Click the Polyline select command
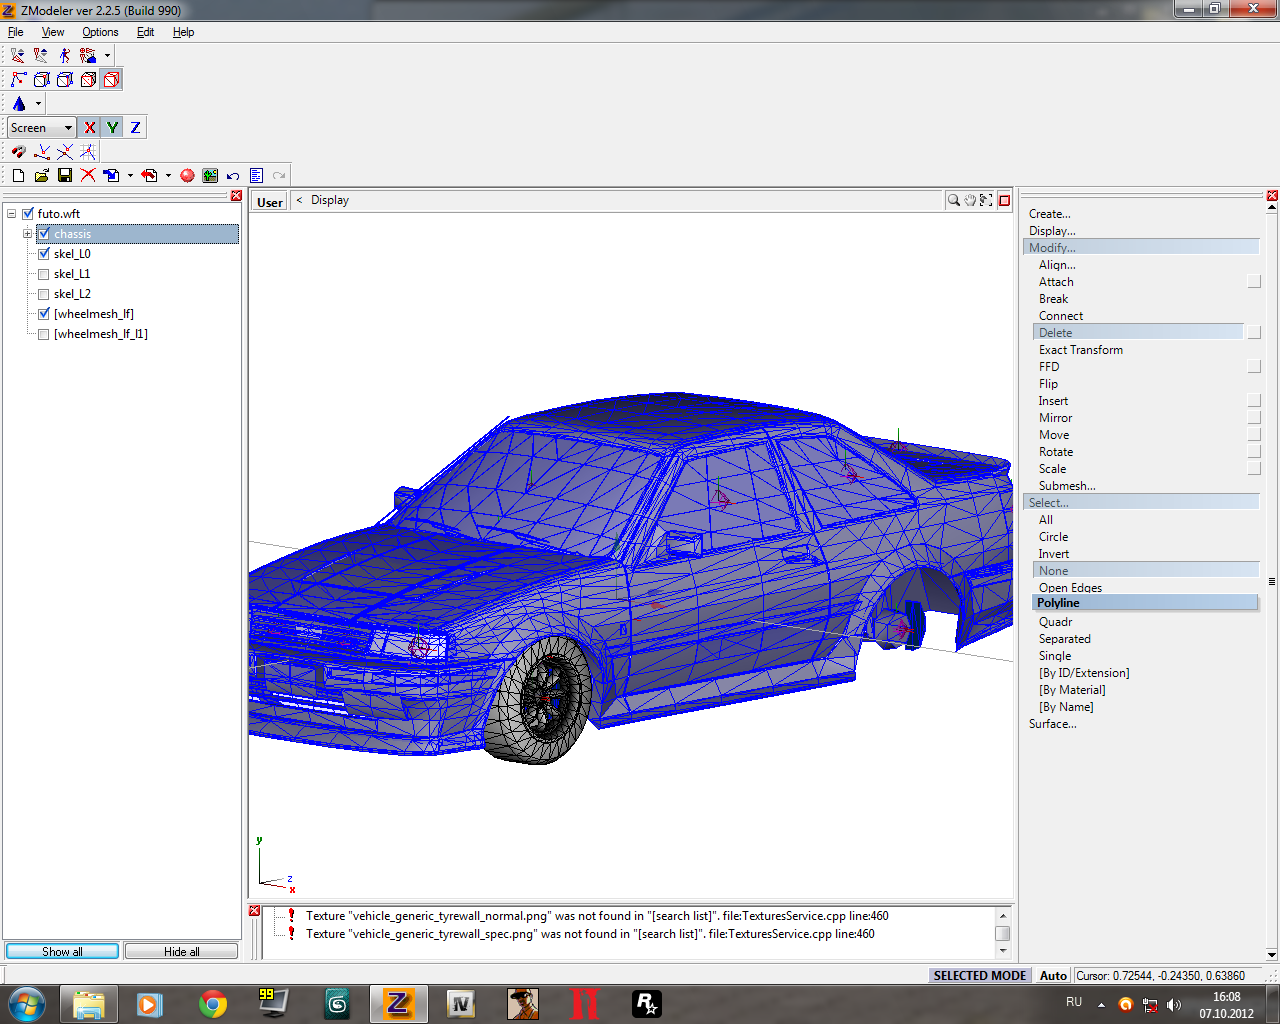The width and height of the screenshot is (1280, 1024). click(1145, 603)
